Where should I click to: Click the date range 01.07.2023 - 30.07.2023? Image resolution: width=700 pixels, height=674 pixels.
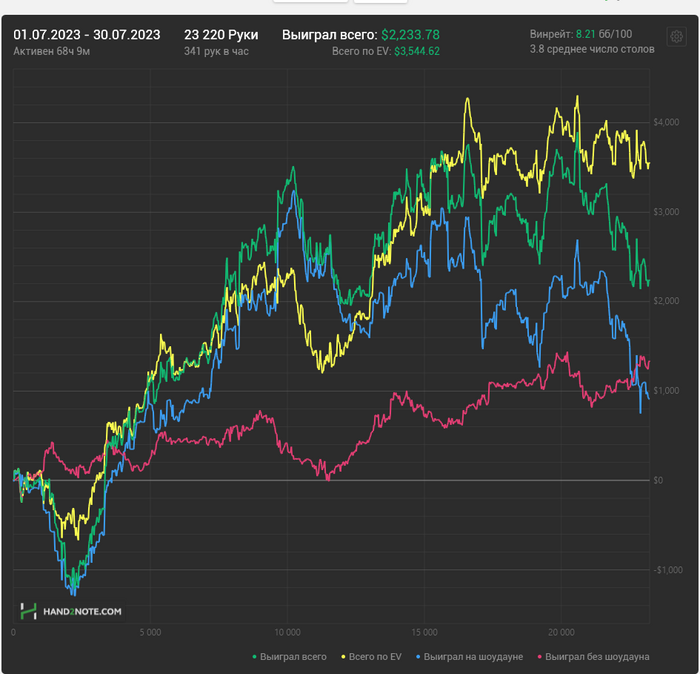point(87,35)
